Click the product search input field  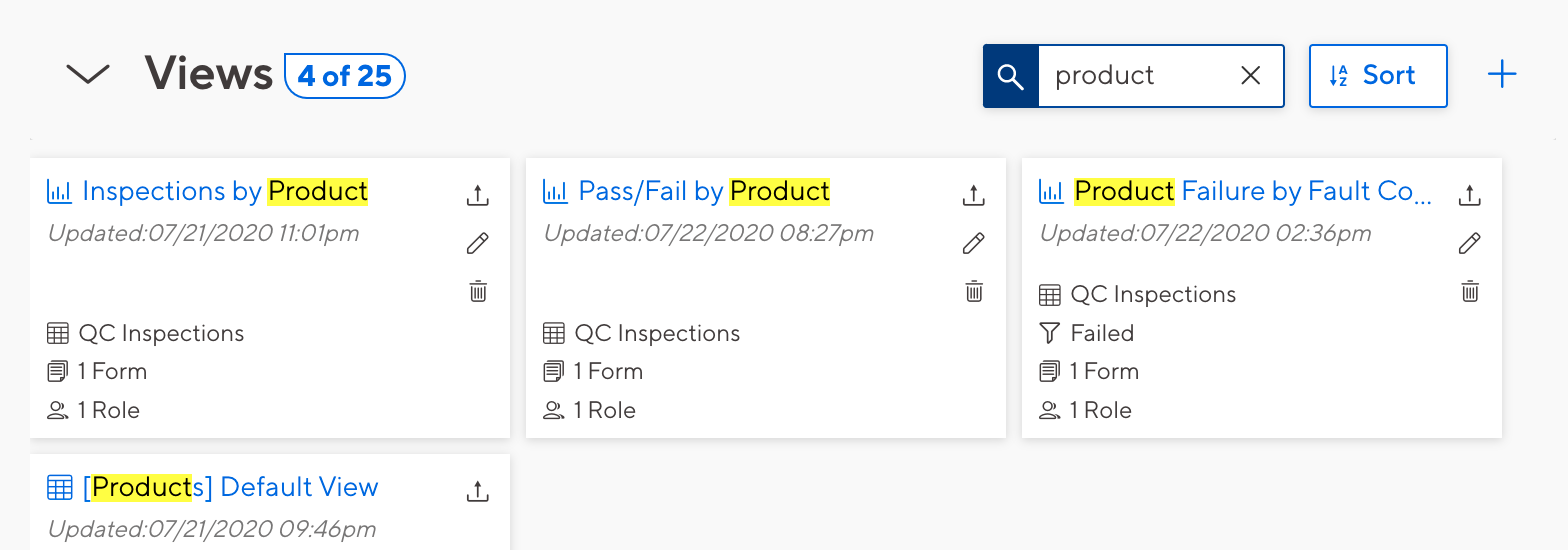point(1135,76)
